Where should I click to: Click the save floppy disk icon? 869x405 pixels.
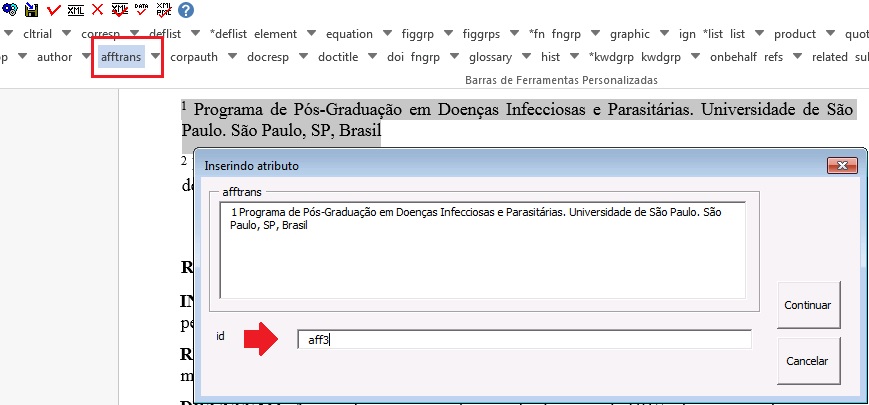click(32, 9)
